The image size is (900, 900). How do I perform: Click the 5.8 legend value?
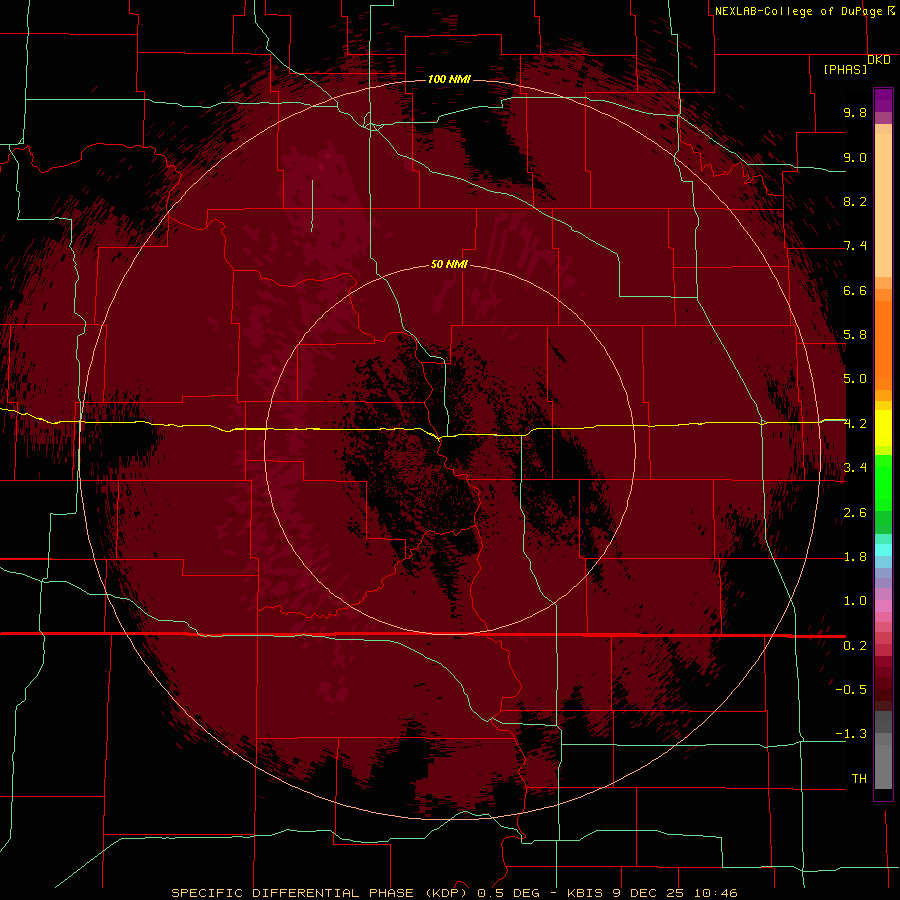pyautogui.click(x=855, y=335)
